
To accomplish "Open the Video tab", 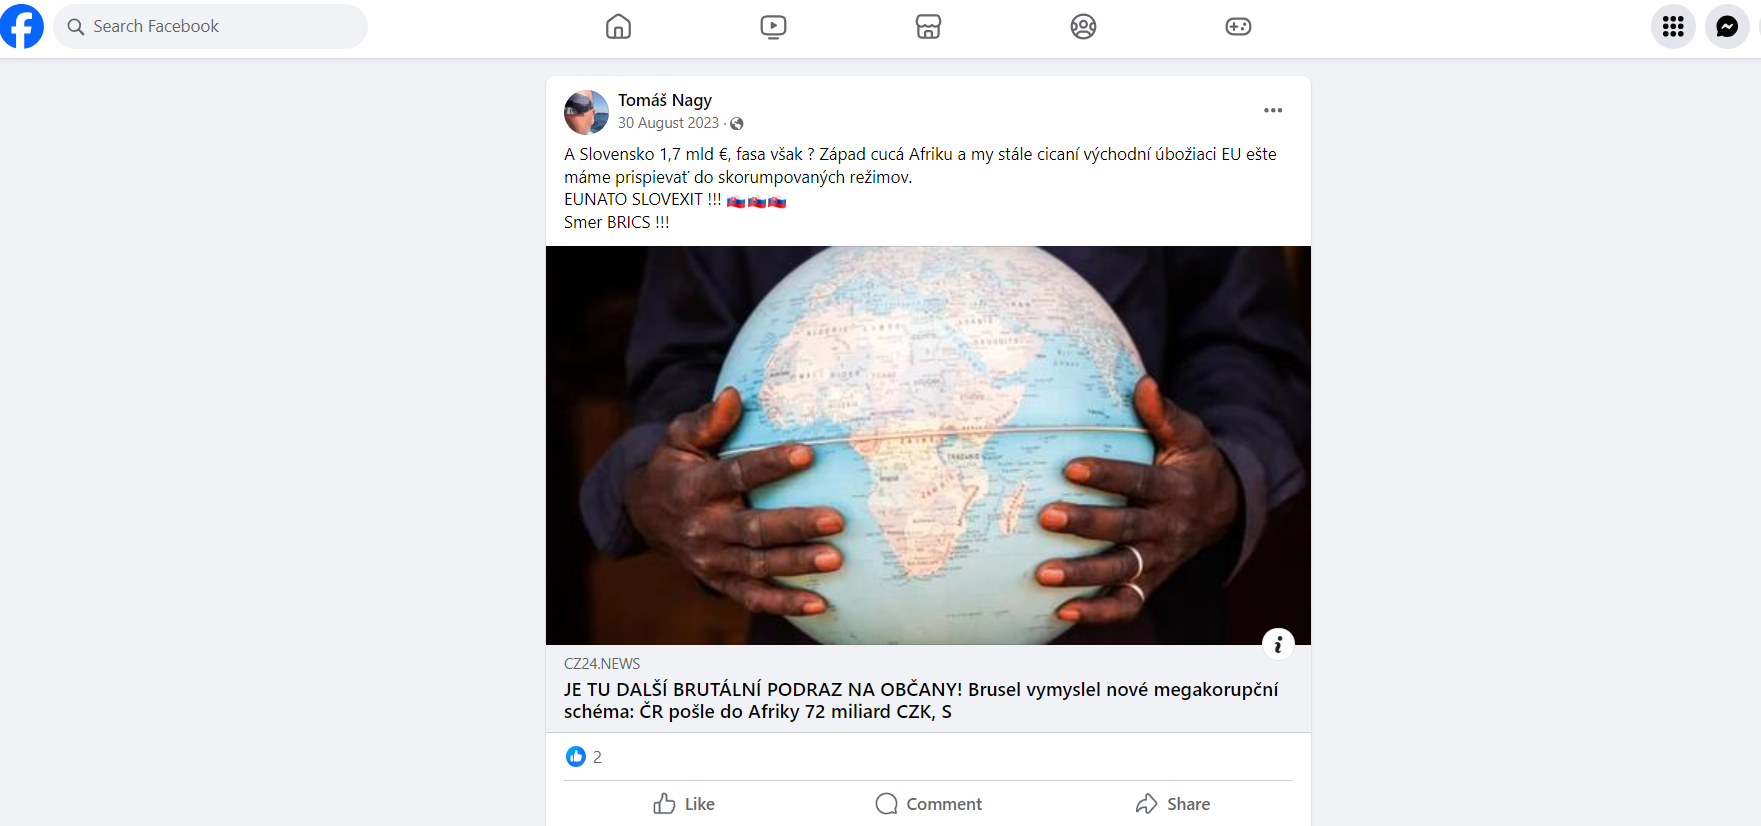I will point(773,27).
